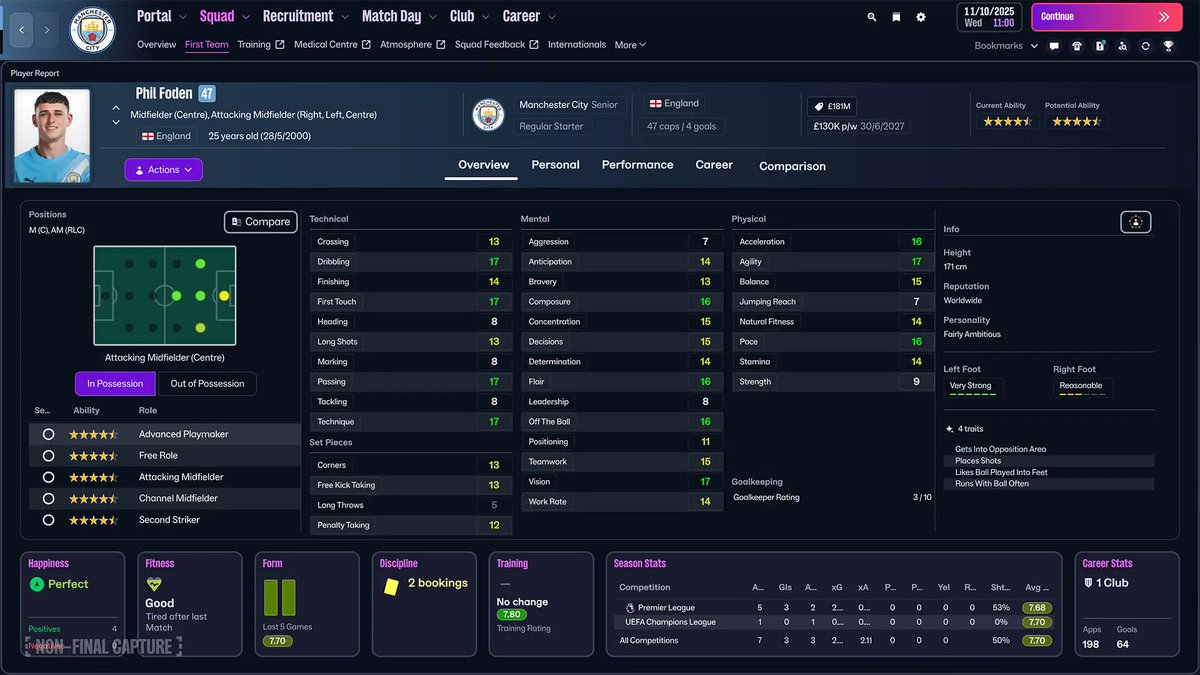Open the More submenu dropdown
The image size is (1200, 675).
pyautogui.click(x=630, y=45)
